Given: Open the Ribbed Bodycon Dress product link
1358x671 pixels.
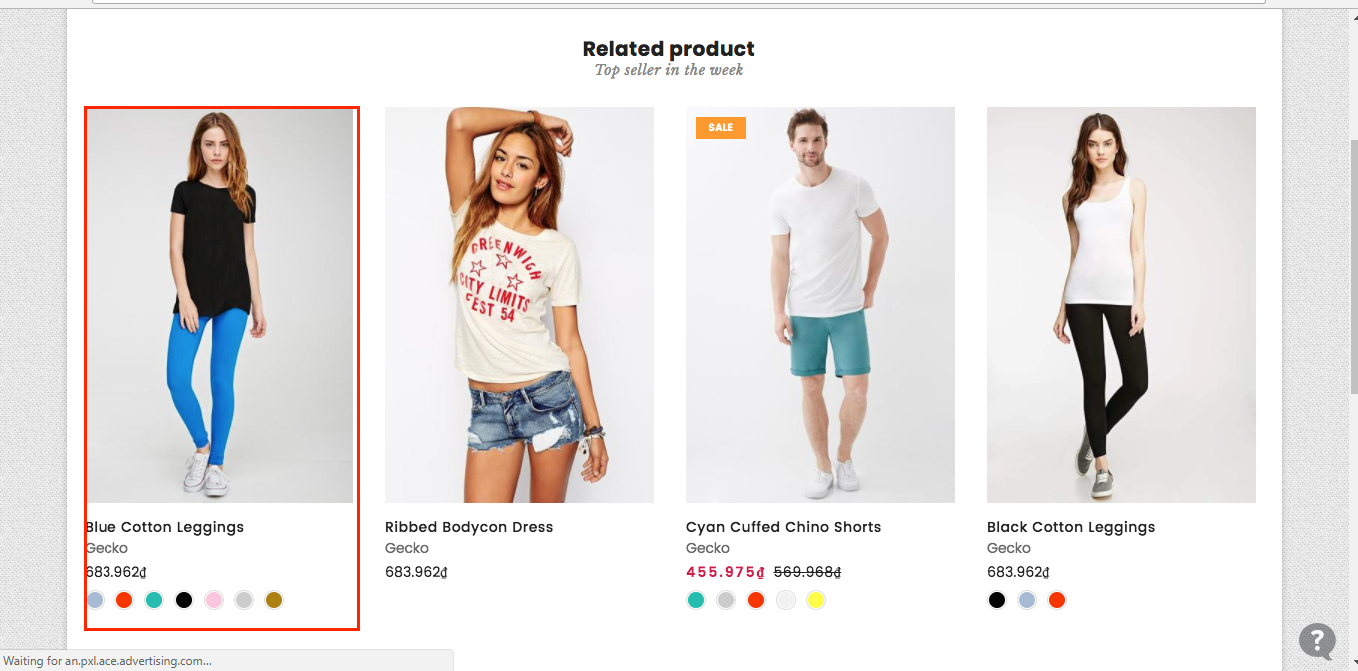Looking at the screenshot, I should [x=469, y=527].
